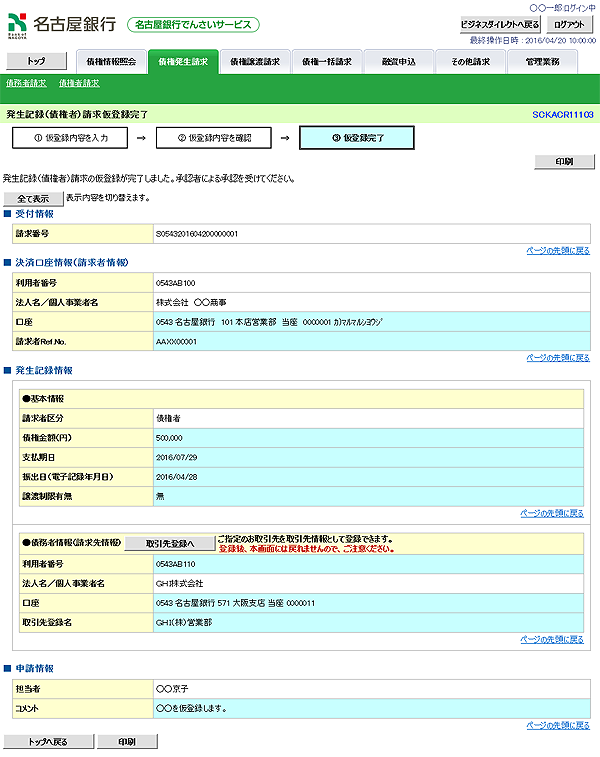The height and width of the screenshot is (757, 600).
Task: Click the bottom 印刷 button
Action: coord(127,742)
